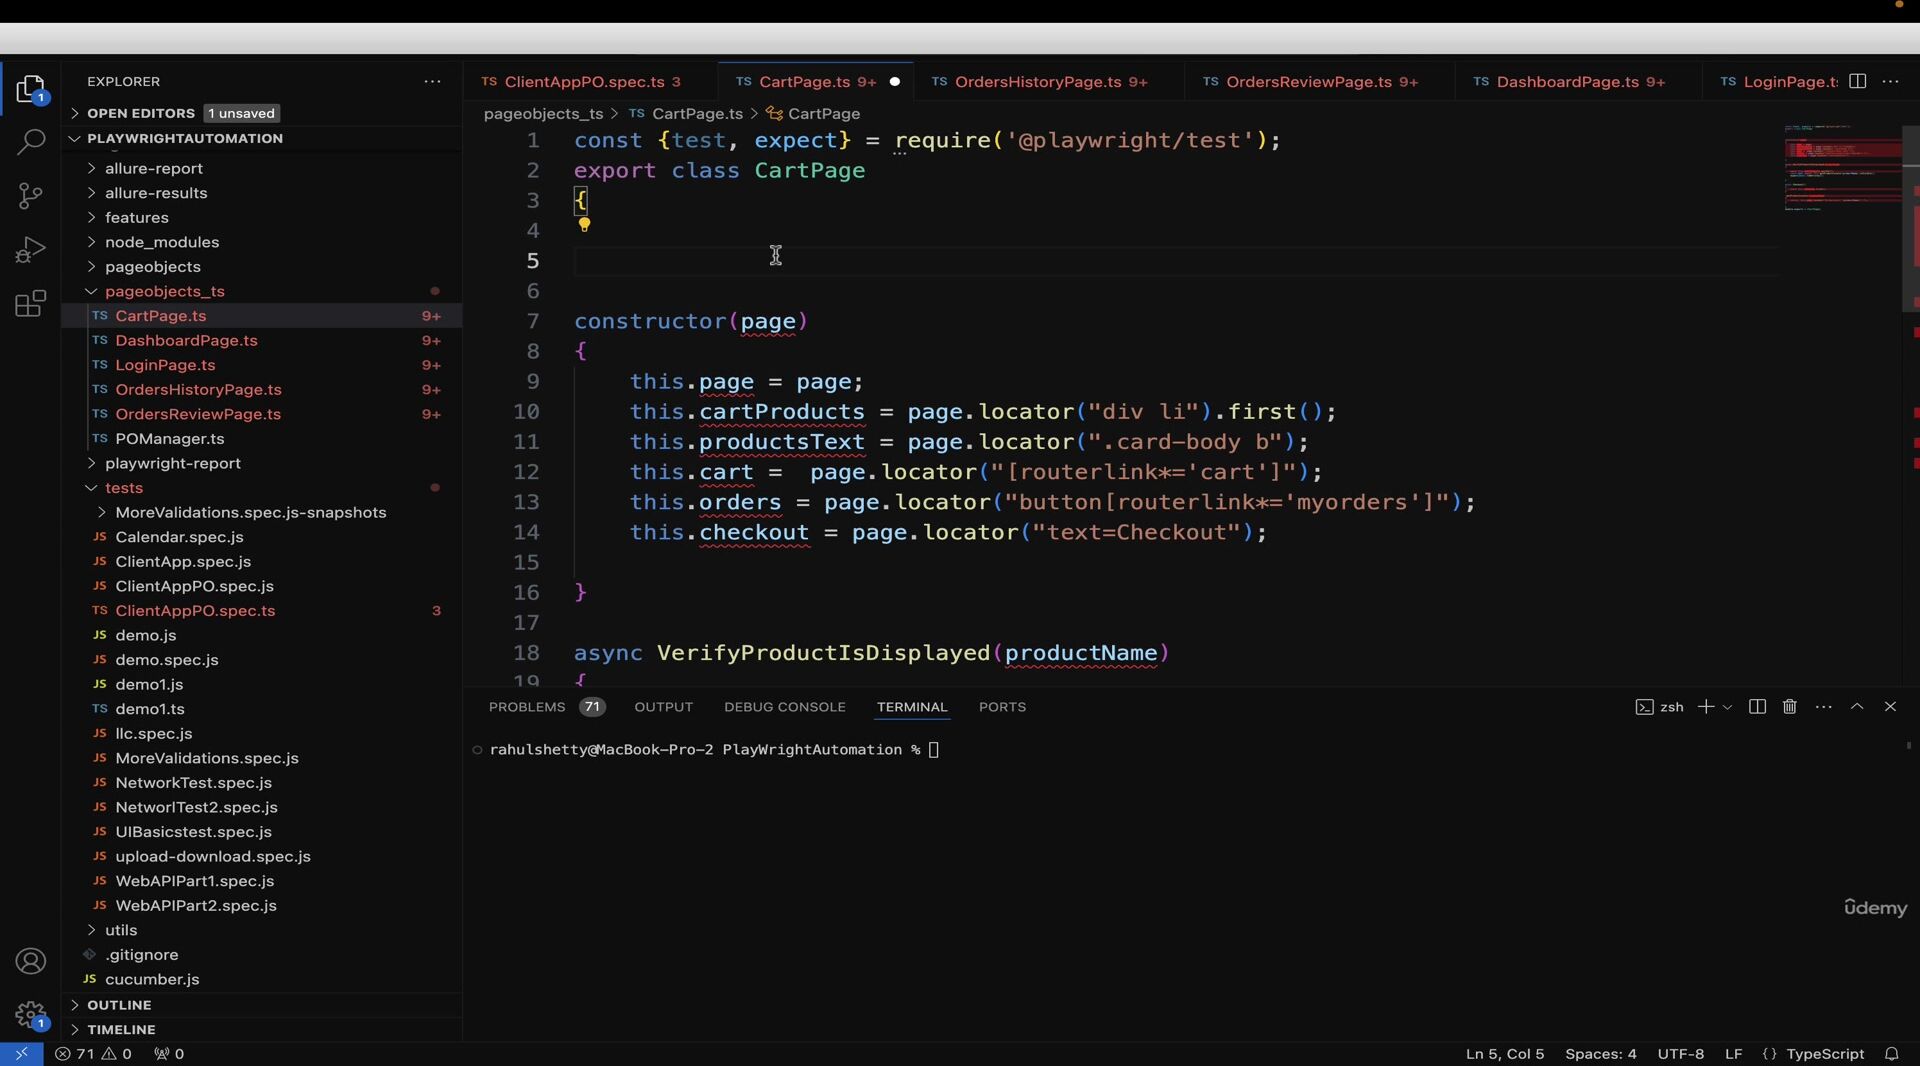
Task: Split the editor to the right
Action: click(x=1858, y=81)
